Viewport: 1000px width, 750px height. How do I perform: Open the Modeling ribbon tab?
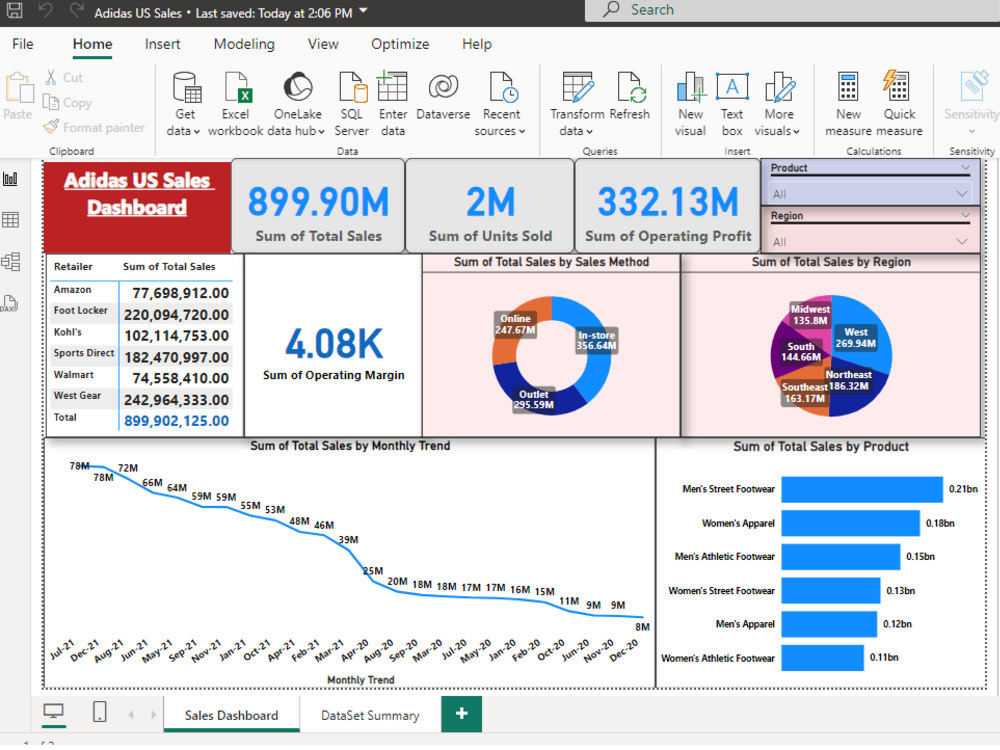pyautogui.click(x=244, y=44)
